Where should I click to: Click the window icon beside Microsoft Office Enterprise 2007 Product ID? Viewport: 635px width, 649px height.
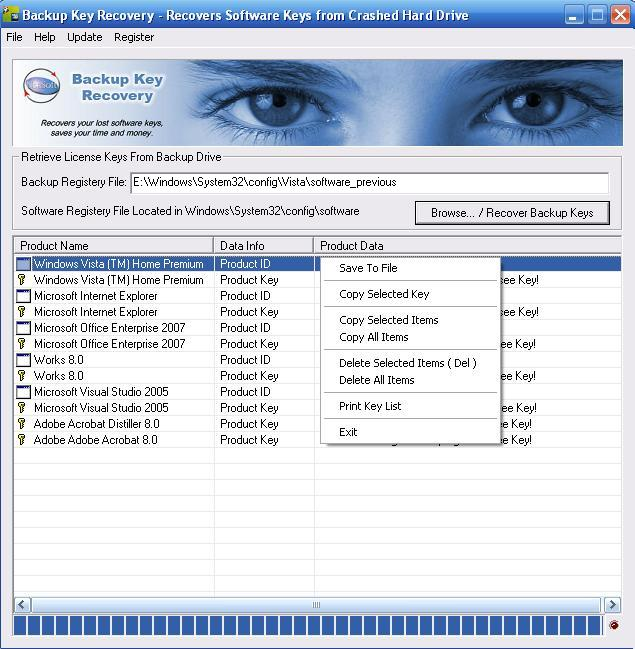(23, 328)
